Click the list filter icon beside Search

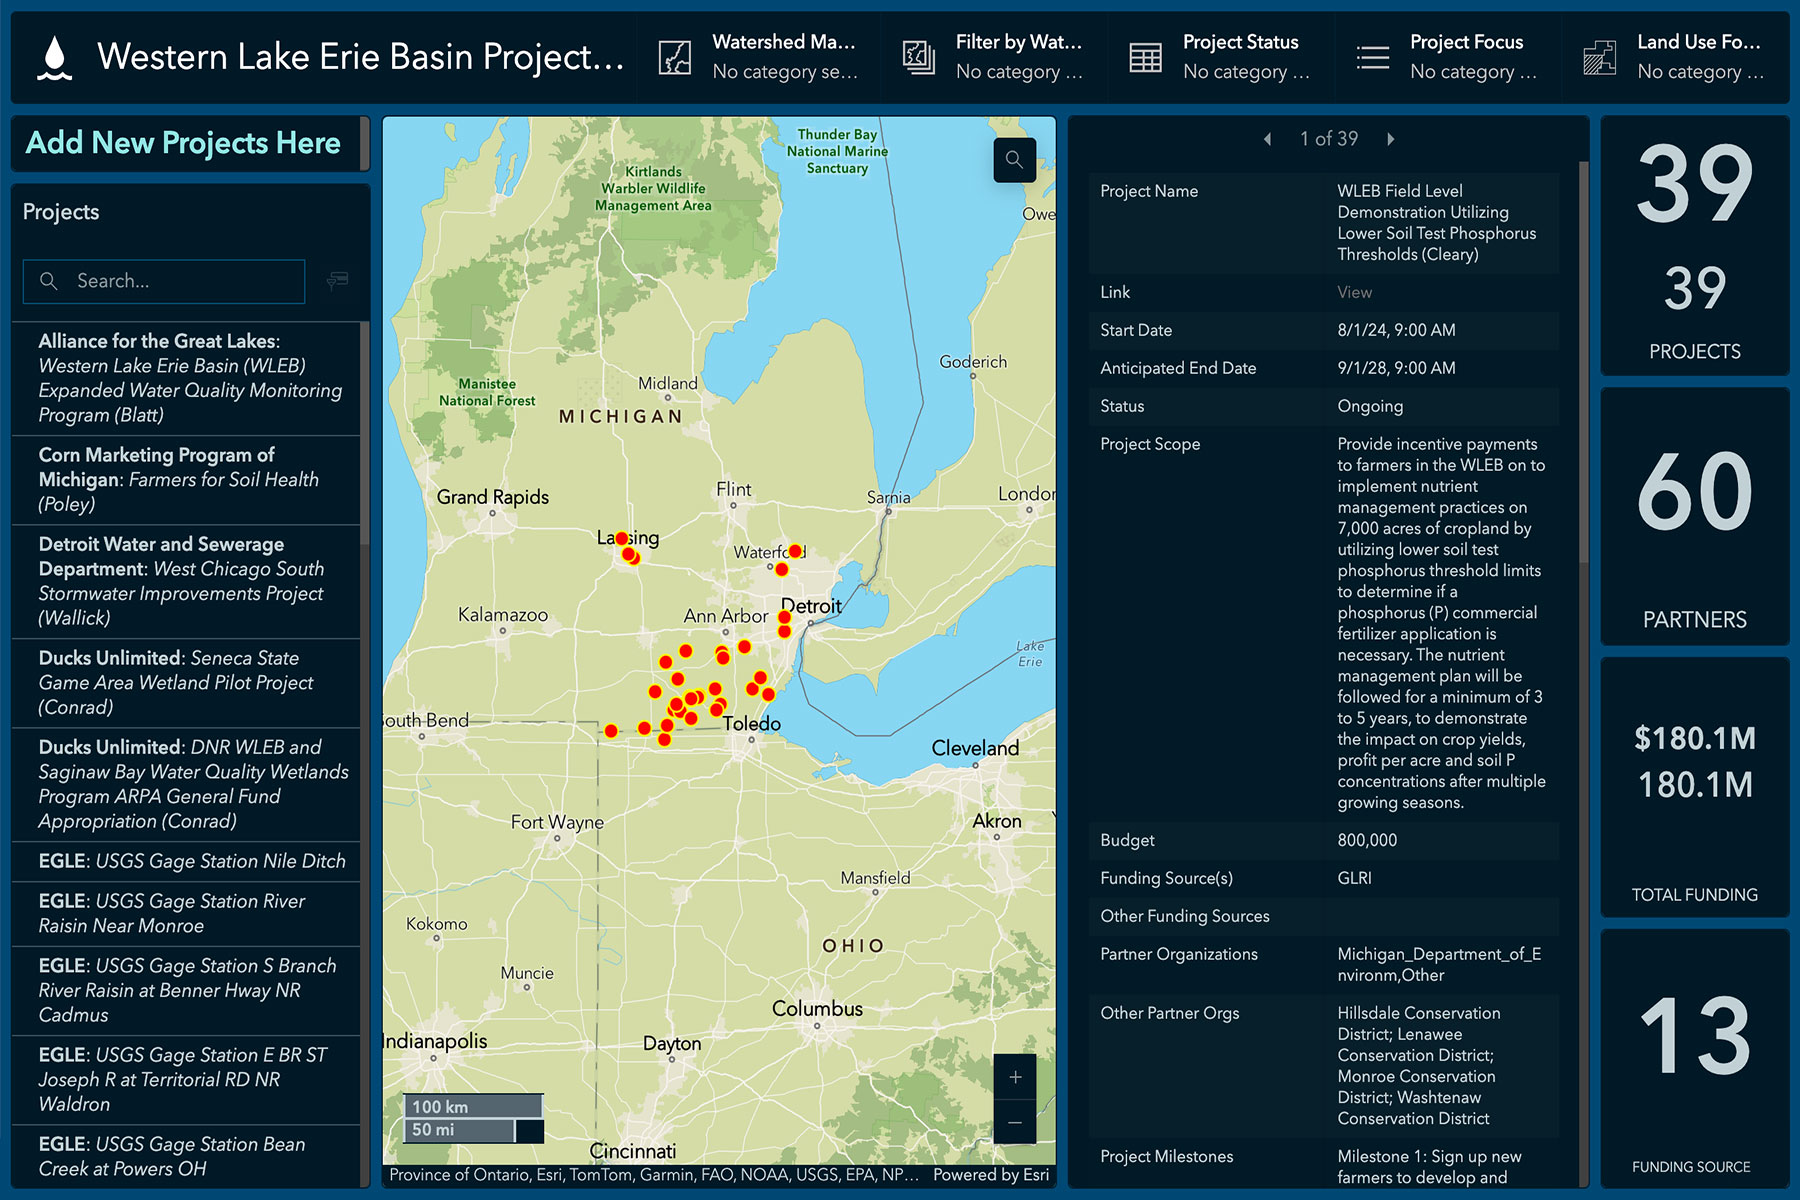337,281
